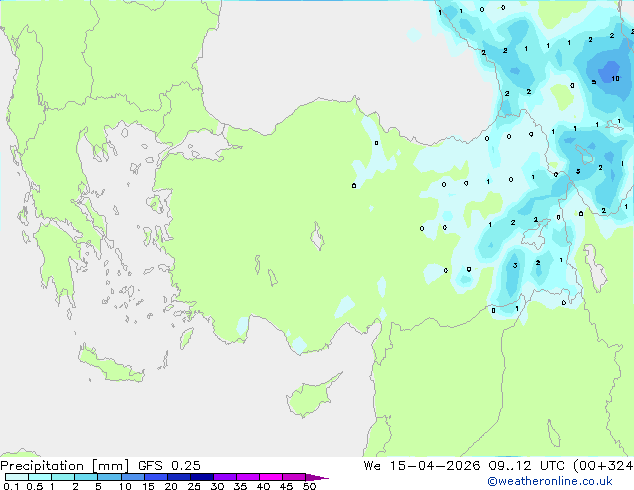Click the '0.5' legend scale label
634x490 pixels.
(x=35, y=486)
